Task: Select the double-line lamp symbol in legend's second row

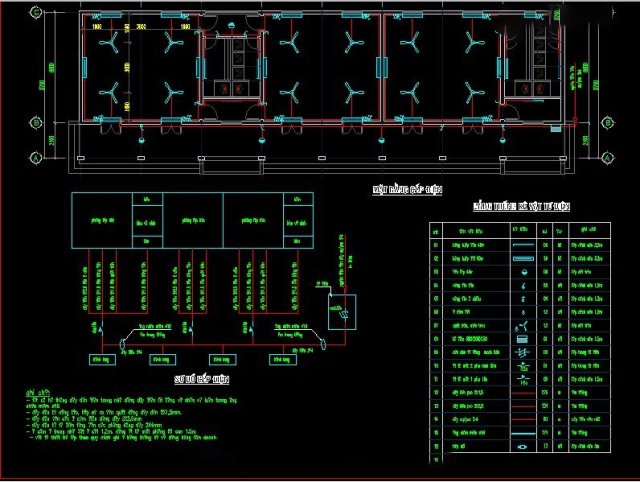Action: pyautogui.click(x=522, y=257)
